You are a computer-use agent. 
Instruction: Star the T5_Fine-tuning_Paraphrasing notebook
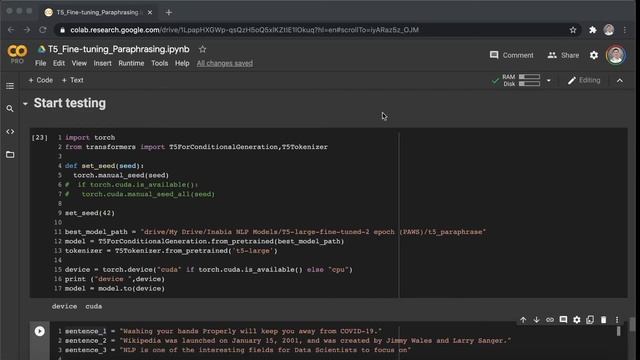(202, 49)
